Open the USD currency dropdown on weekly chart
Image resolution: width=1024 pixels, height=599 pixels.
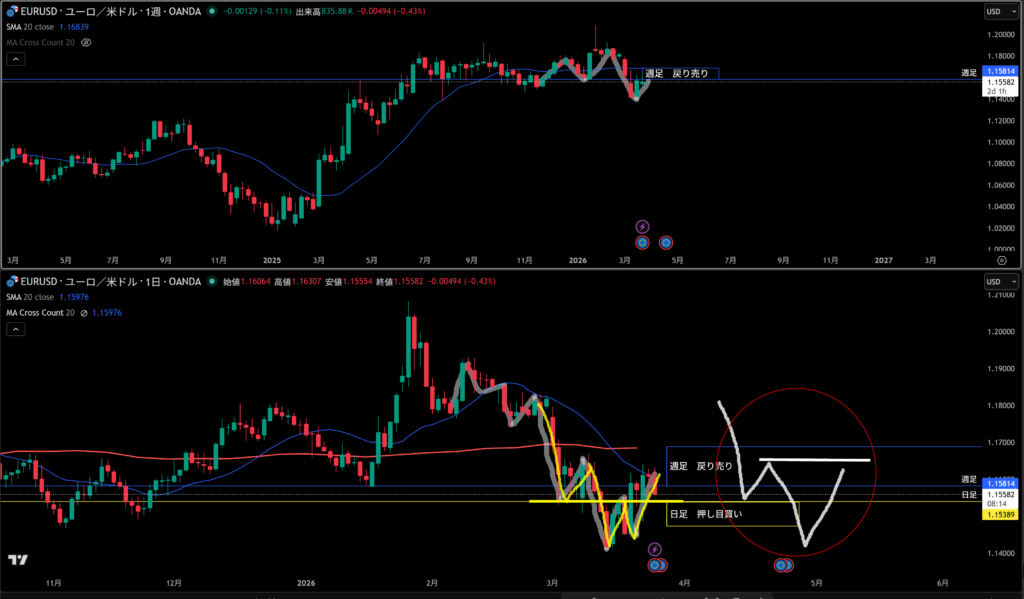pos(997,12)
